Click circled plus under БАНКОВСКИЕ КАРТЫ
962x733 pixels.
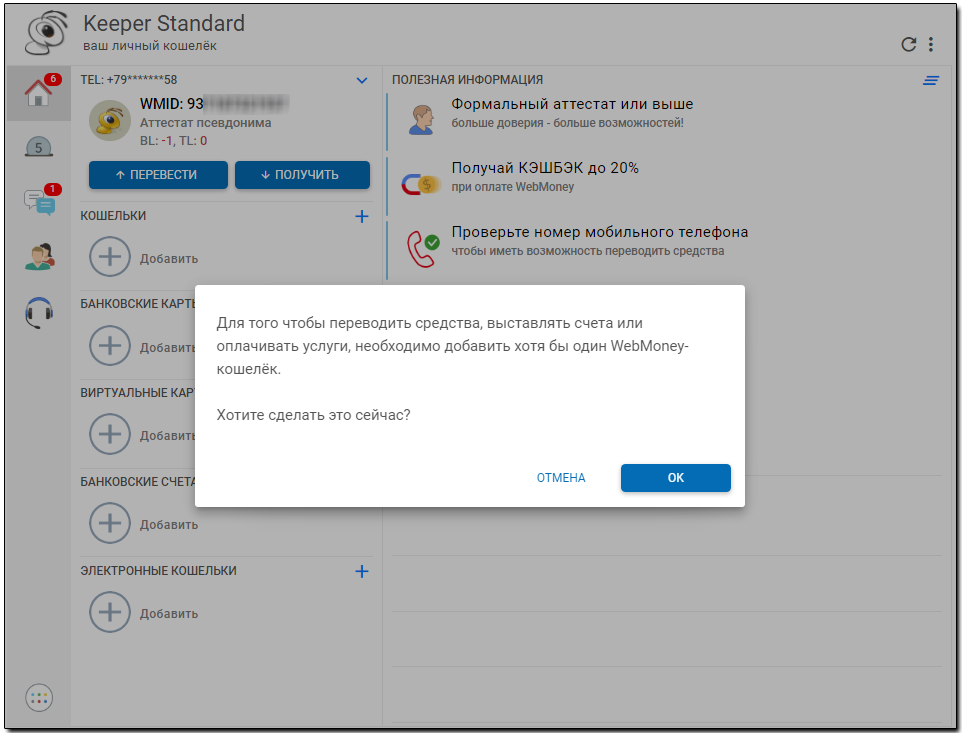[x=110, y=345]
